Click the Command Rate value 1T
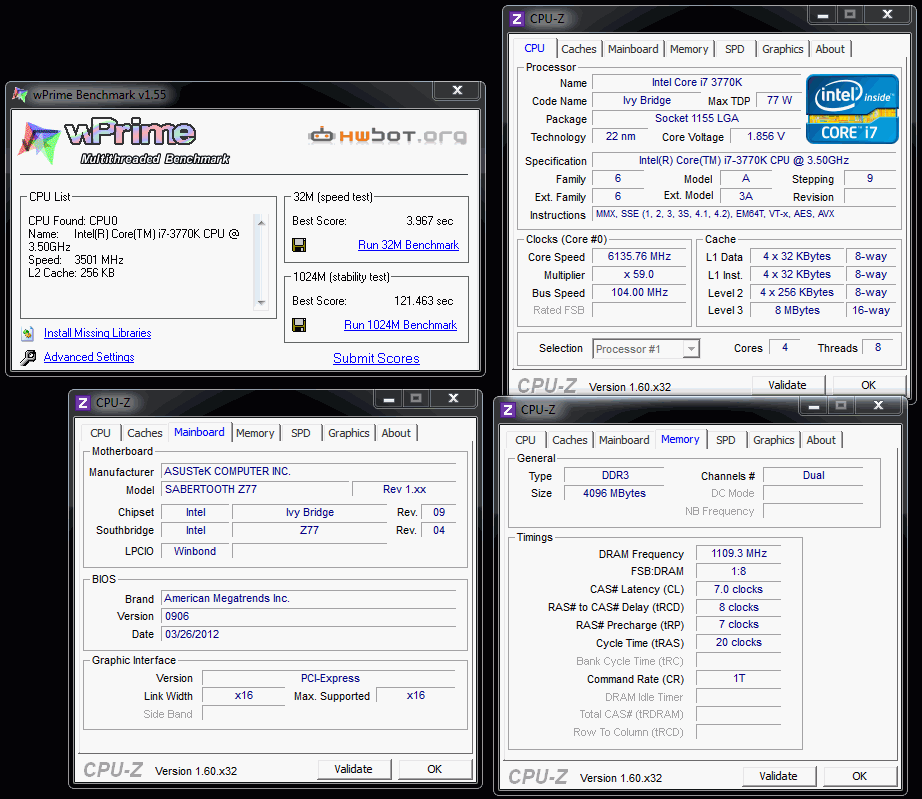The width and height of the screenshot is (922, 799). 739,678
